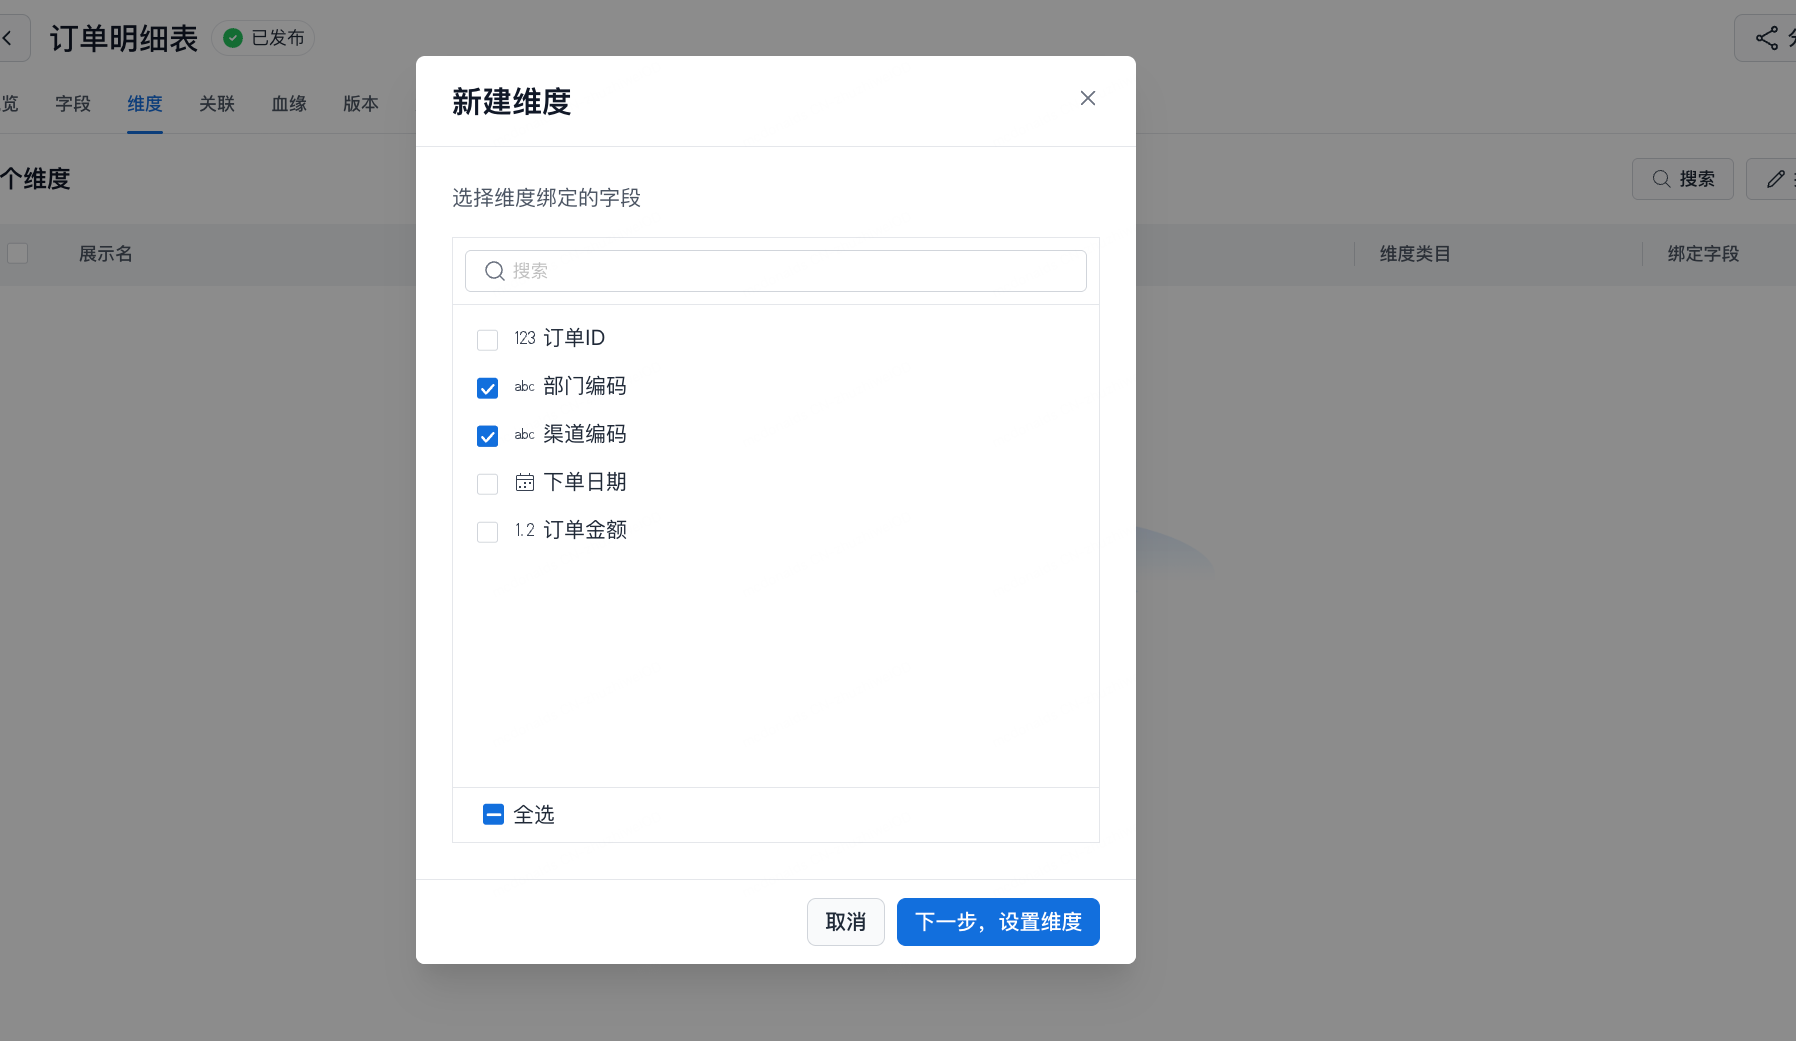Screen dimensions: 1796x1041
Task: Click the share icon at top right
Action: [x=1767, y=39]
